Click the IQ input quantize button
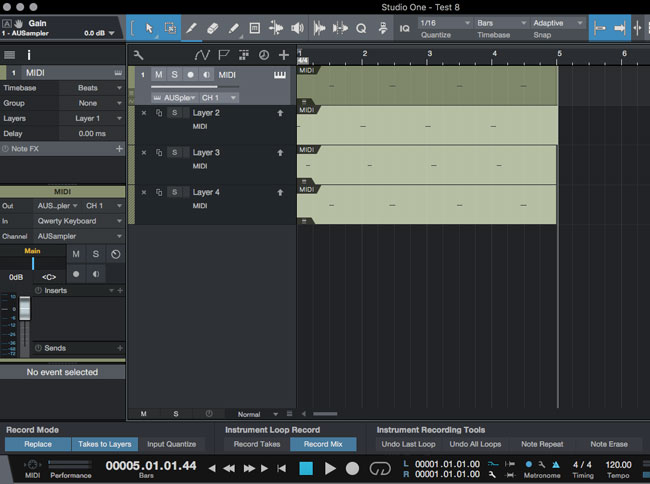The width and height of the screenshot is (650, 484). (x=404, y=28)
